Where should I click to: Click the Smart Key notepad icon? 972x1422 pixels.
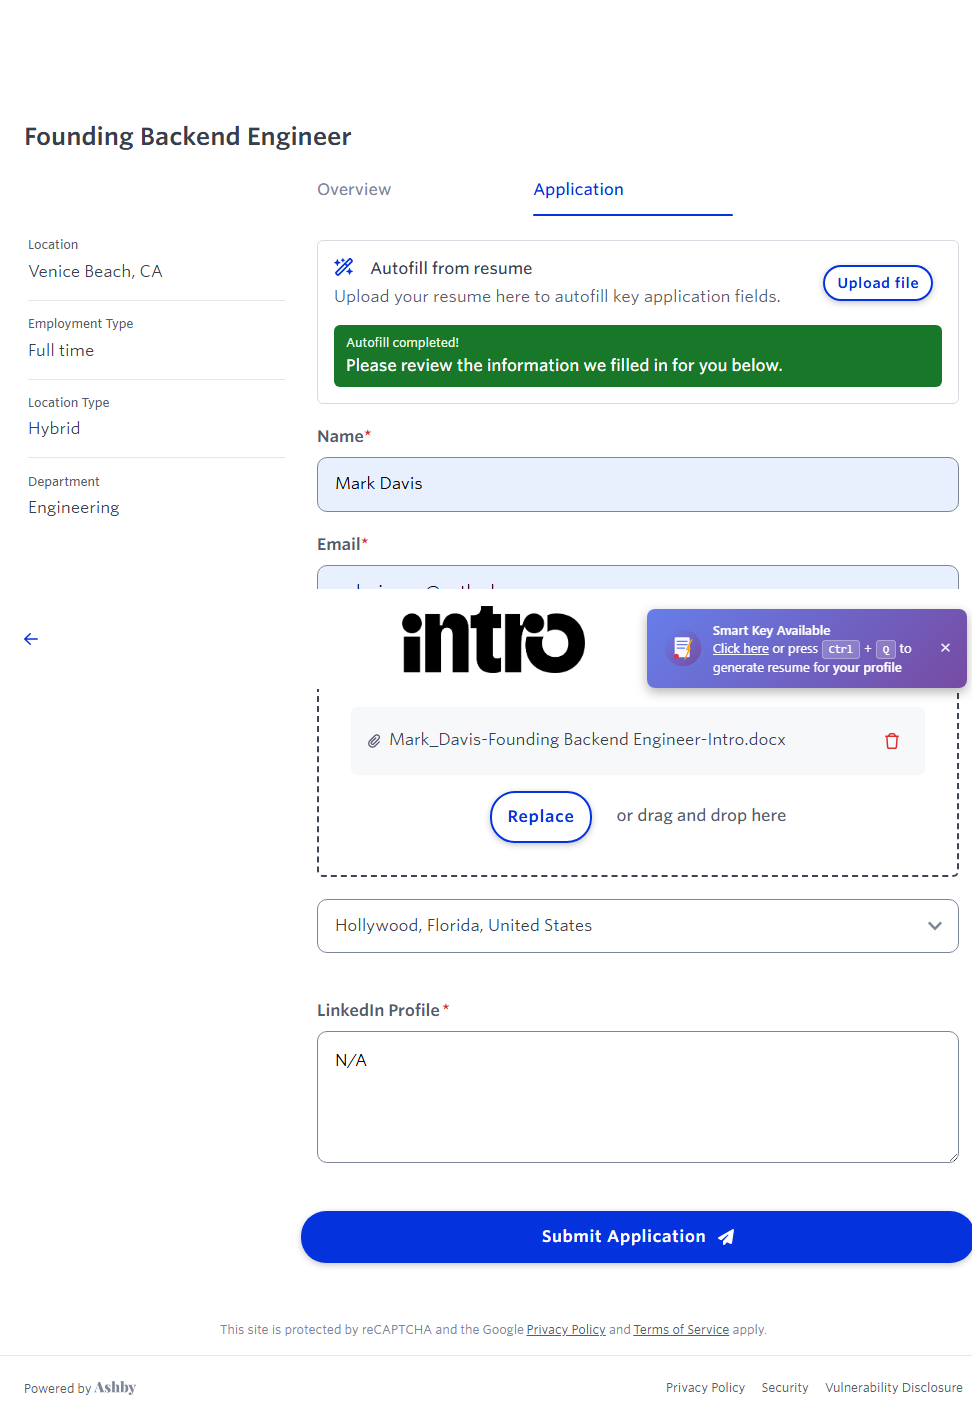pyautogui.click(x=683, y=648)
